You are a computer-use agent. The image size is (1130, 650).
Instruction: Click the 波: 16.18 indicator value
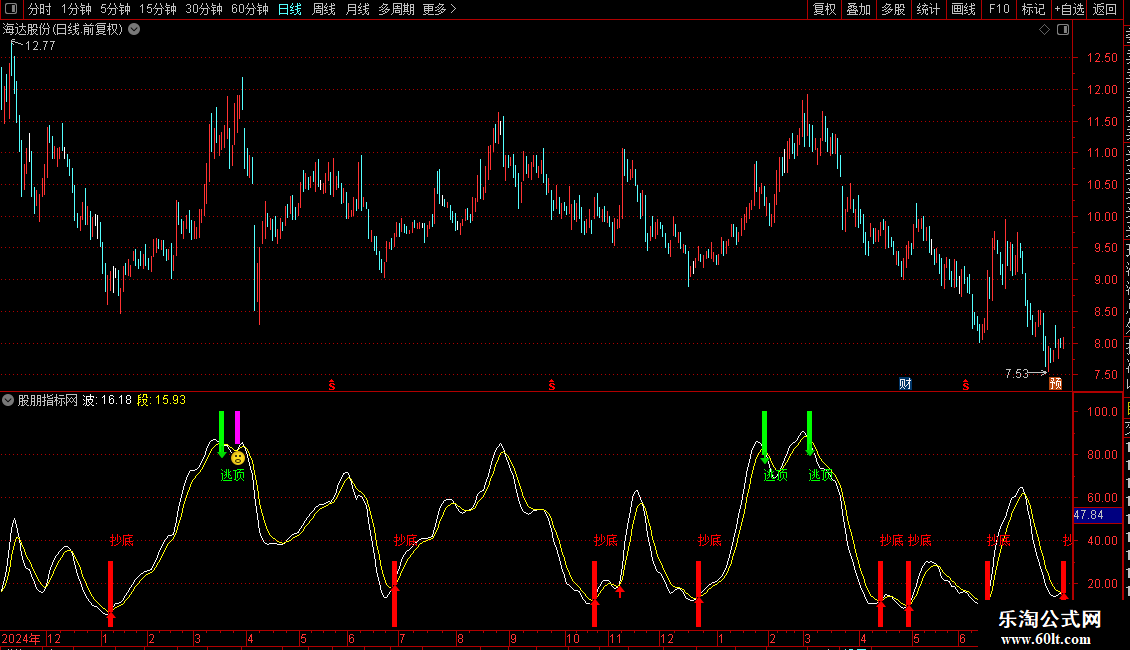[x=107, y=400]
